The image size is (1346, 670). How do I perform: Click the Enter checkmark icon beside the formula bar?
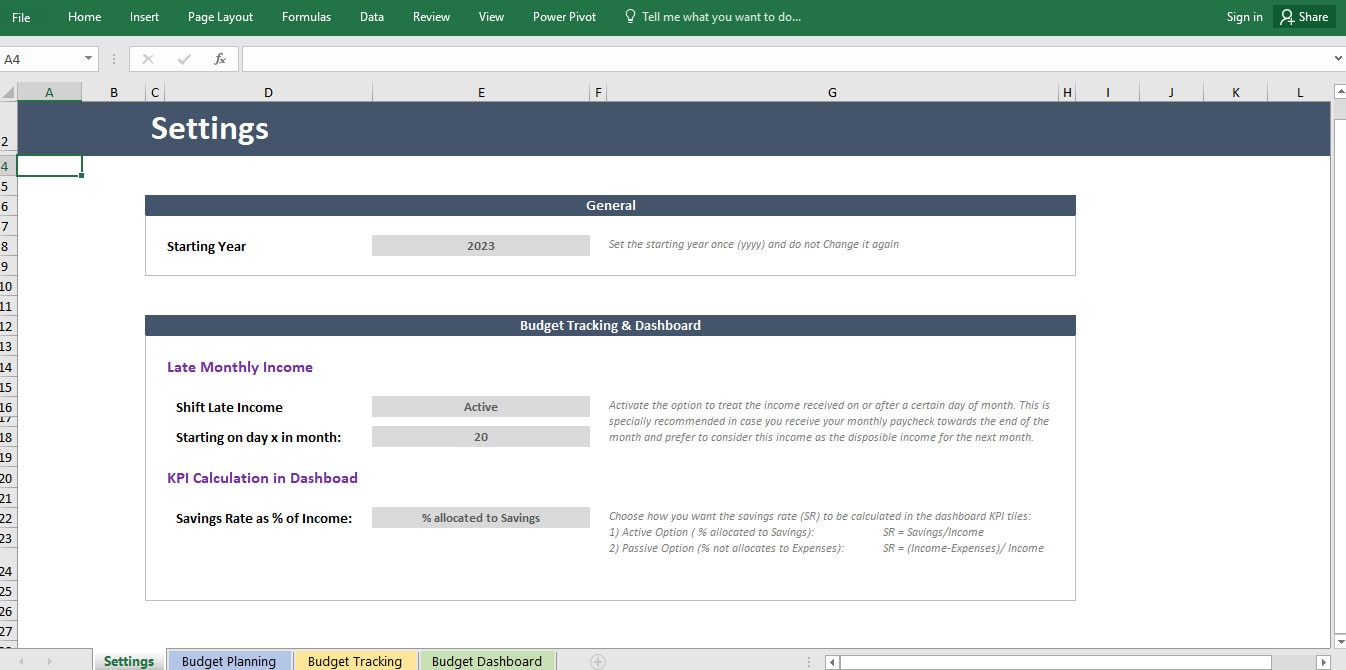(x=184, y=58)
